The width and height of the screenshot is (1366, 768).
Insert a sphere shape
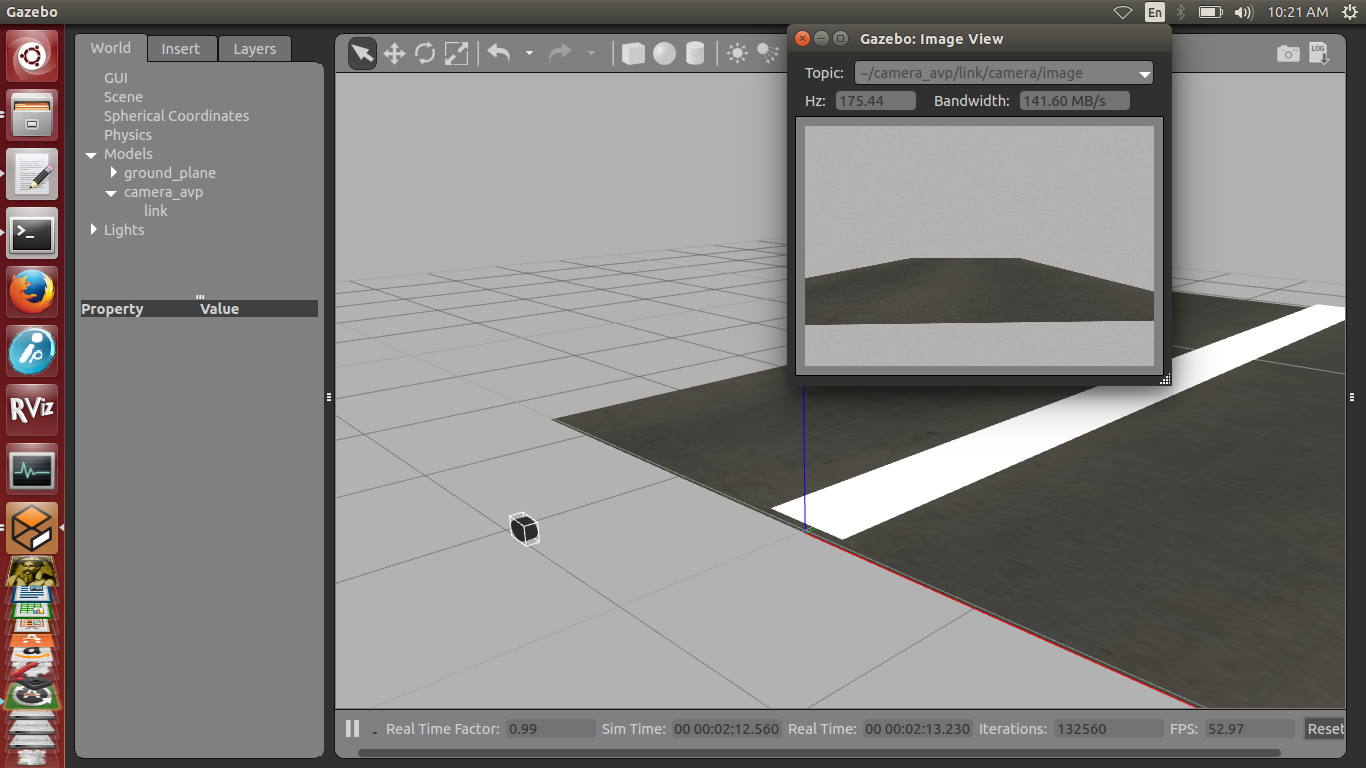tap(664, 53)
